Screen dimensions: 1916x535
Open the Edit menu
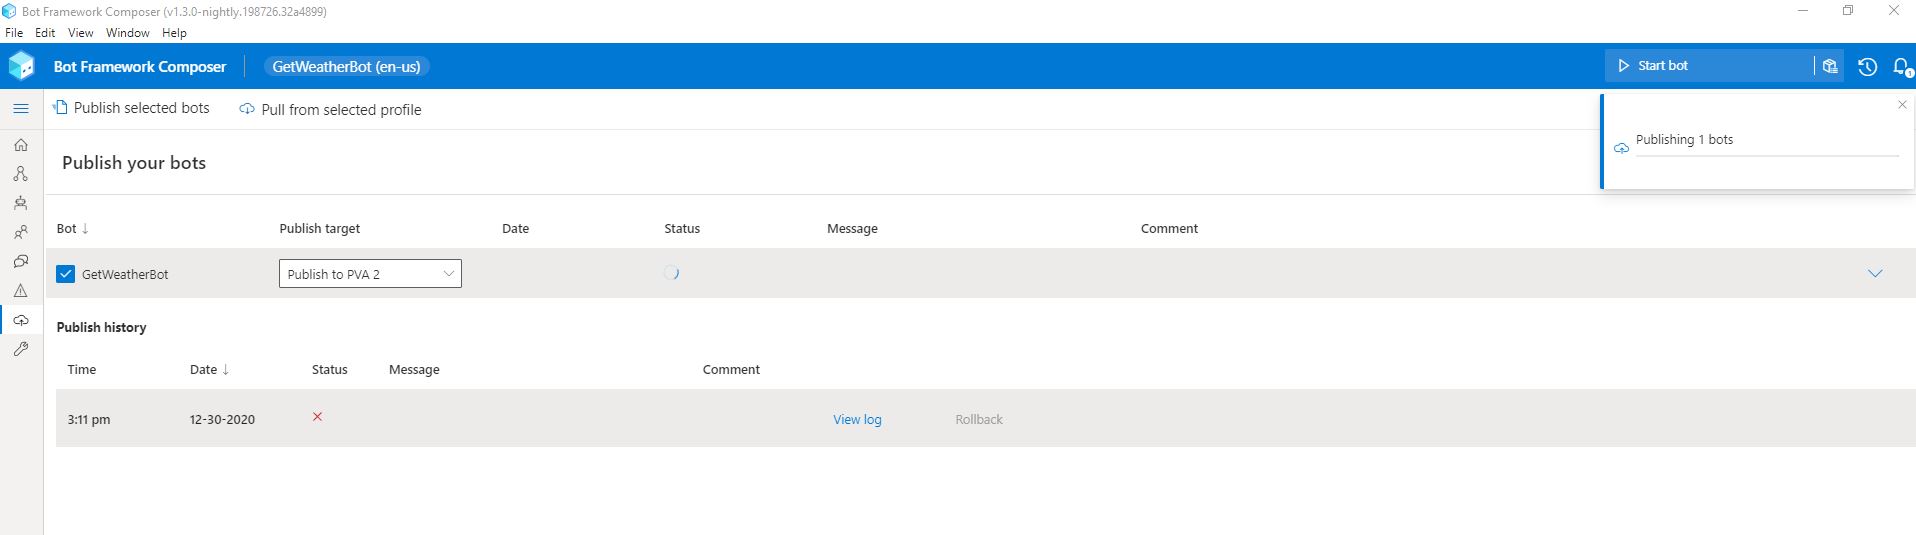point(45,33)
